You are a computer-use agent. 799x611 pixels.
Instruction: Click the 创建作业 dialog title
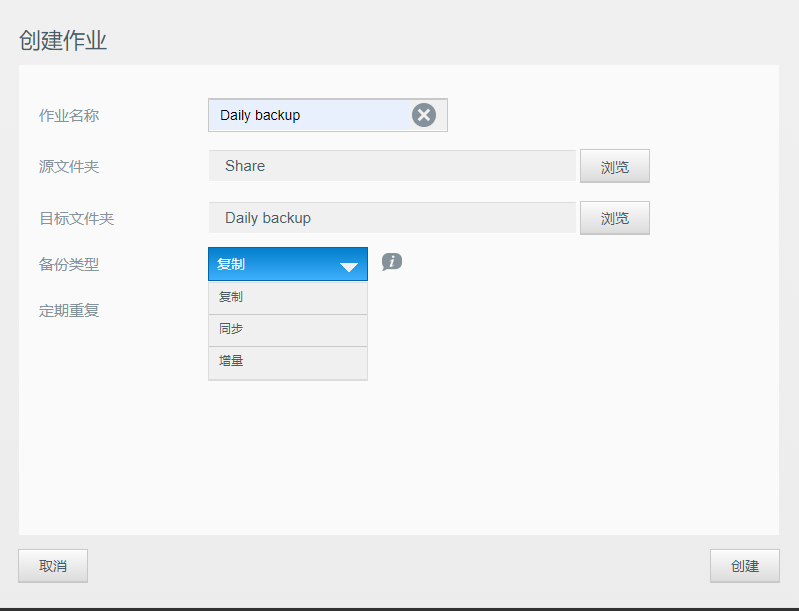(63, 41)
